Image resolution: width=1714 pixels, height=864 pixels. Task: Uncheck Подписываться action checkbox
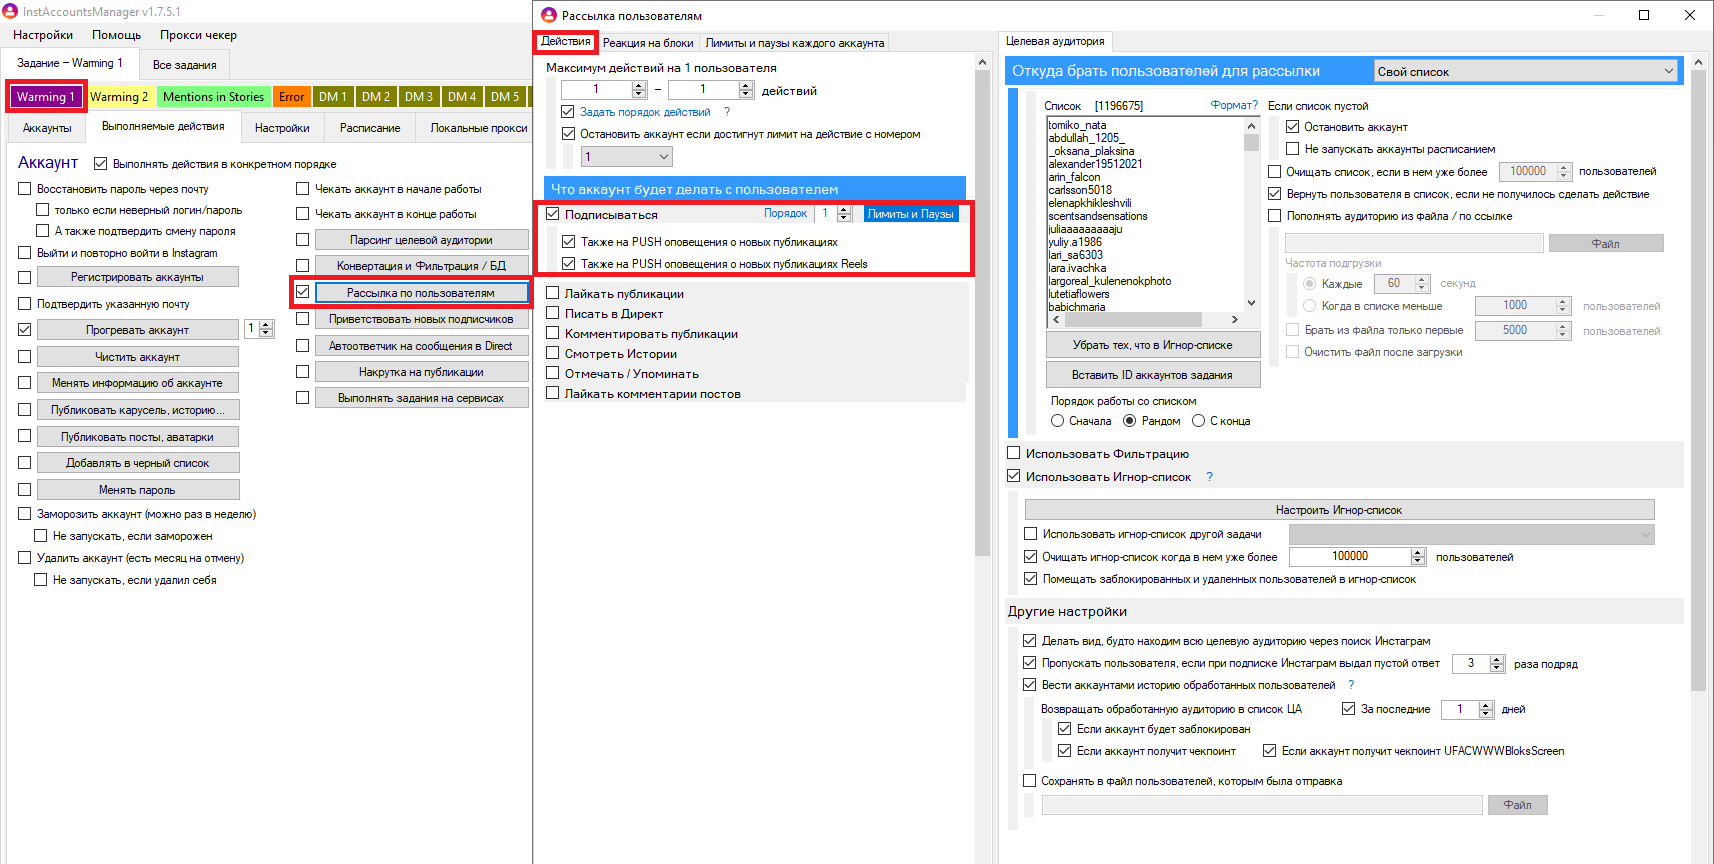(x=552, y=214)
